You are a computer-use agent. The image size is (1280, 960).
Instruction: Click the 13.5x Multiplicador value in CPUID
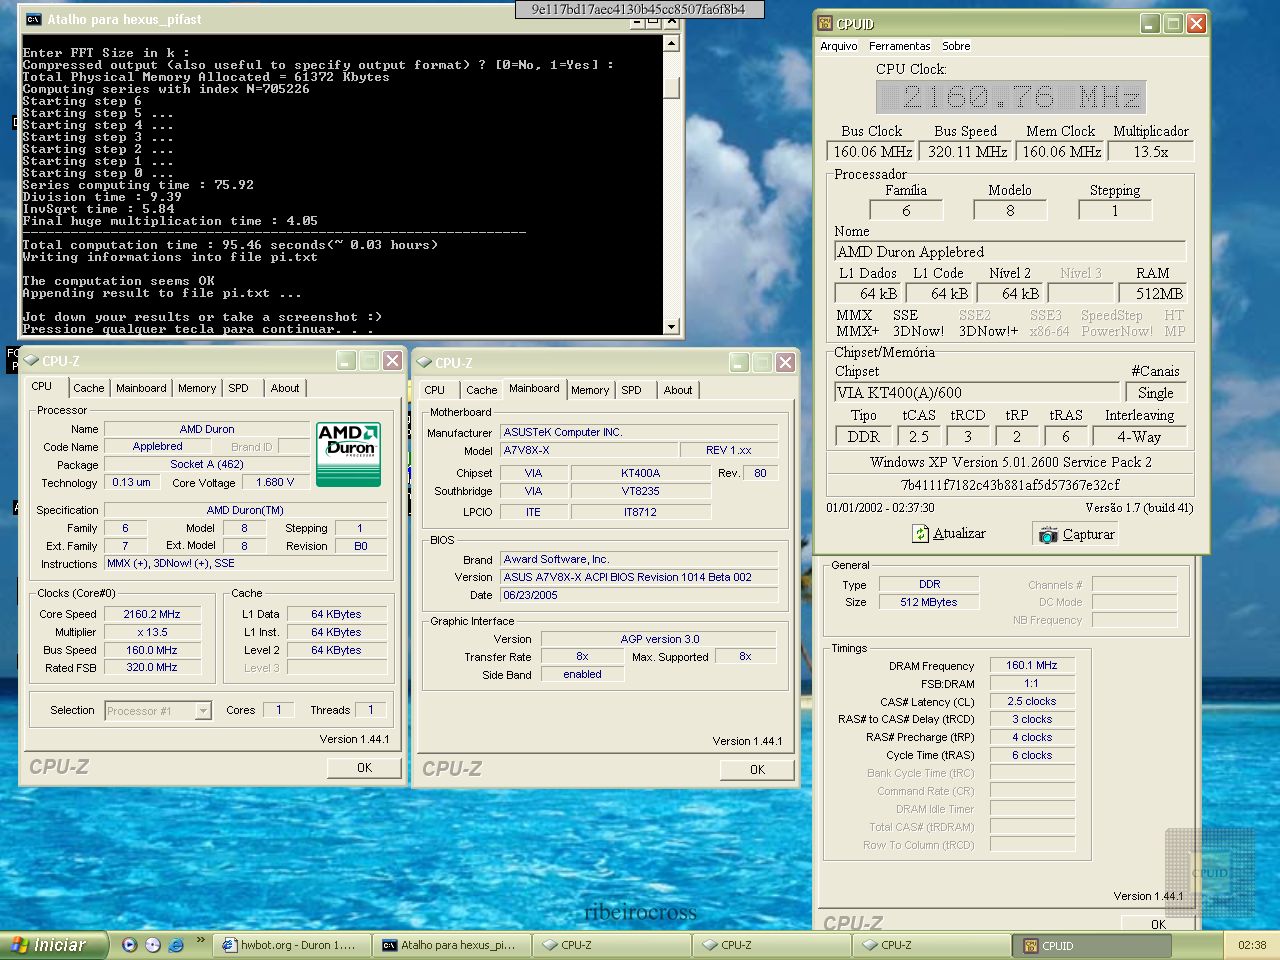pos(1151,152)
